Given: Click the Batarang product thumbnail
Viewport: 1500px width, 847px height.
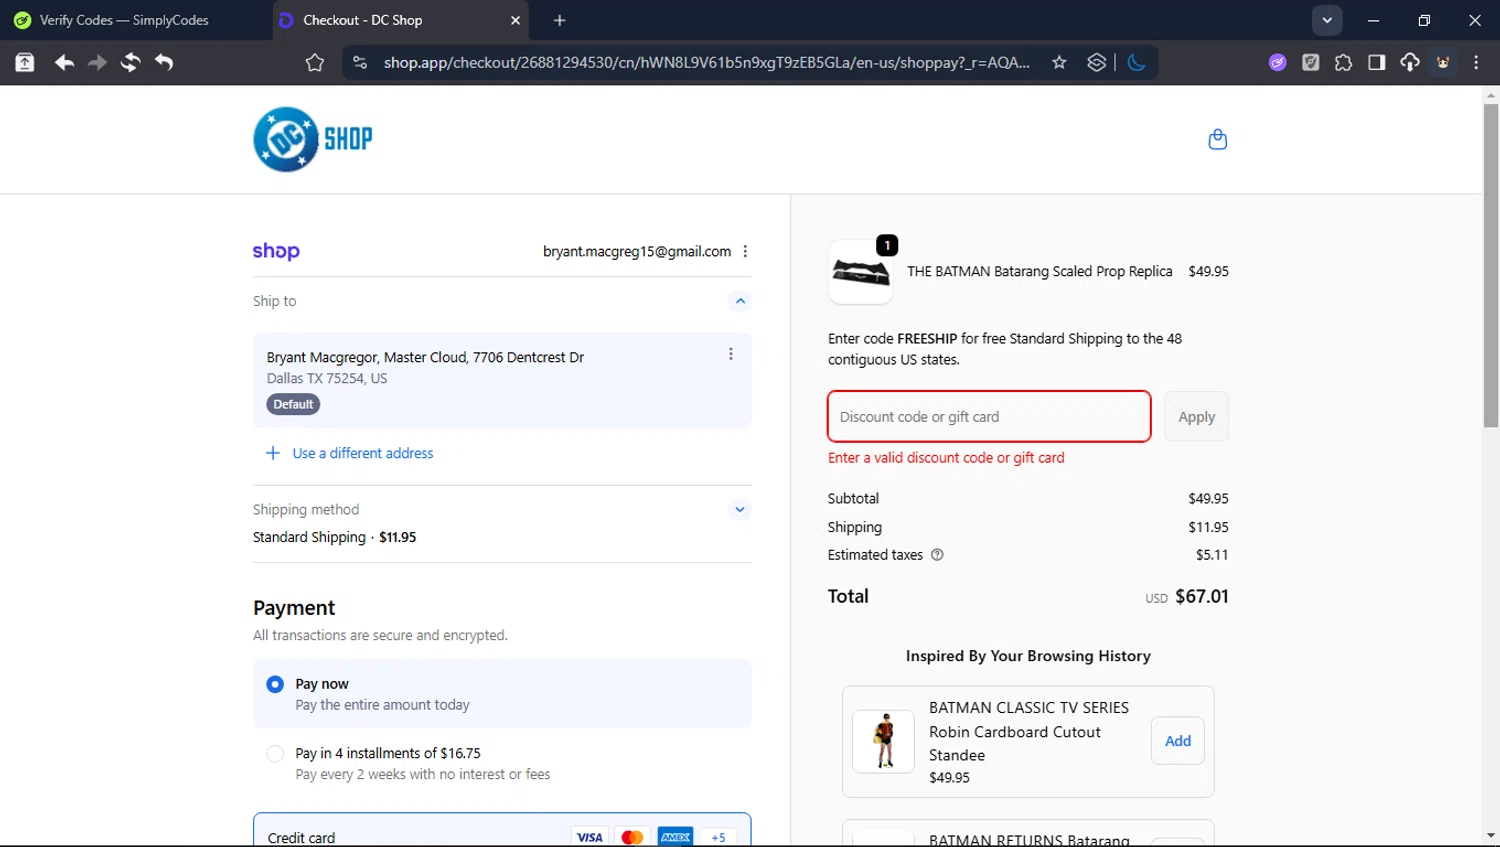Looking at the screenshot, I should [861, 272].
